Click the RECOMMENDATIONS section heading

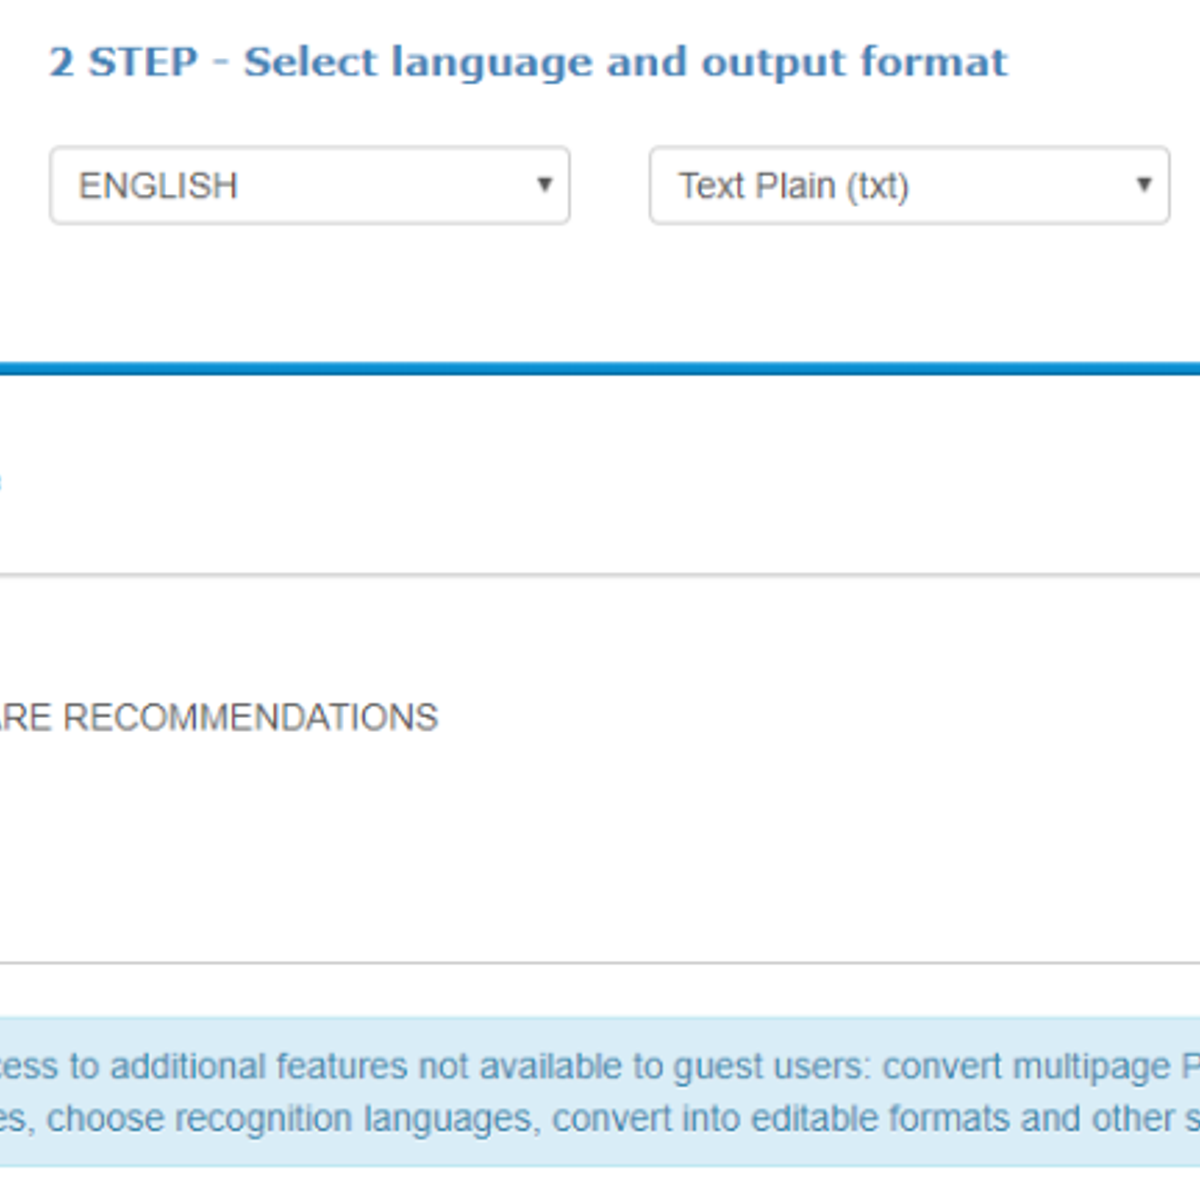click(x=219, y=716)
